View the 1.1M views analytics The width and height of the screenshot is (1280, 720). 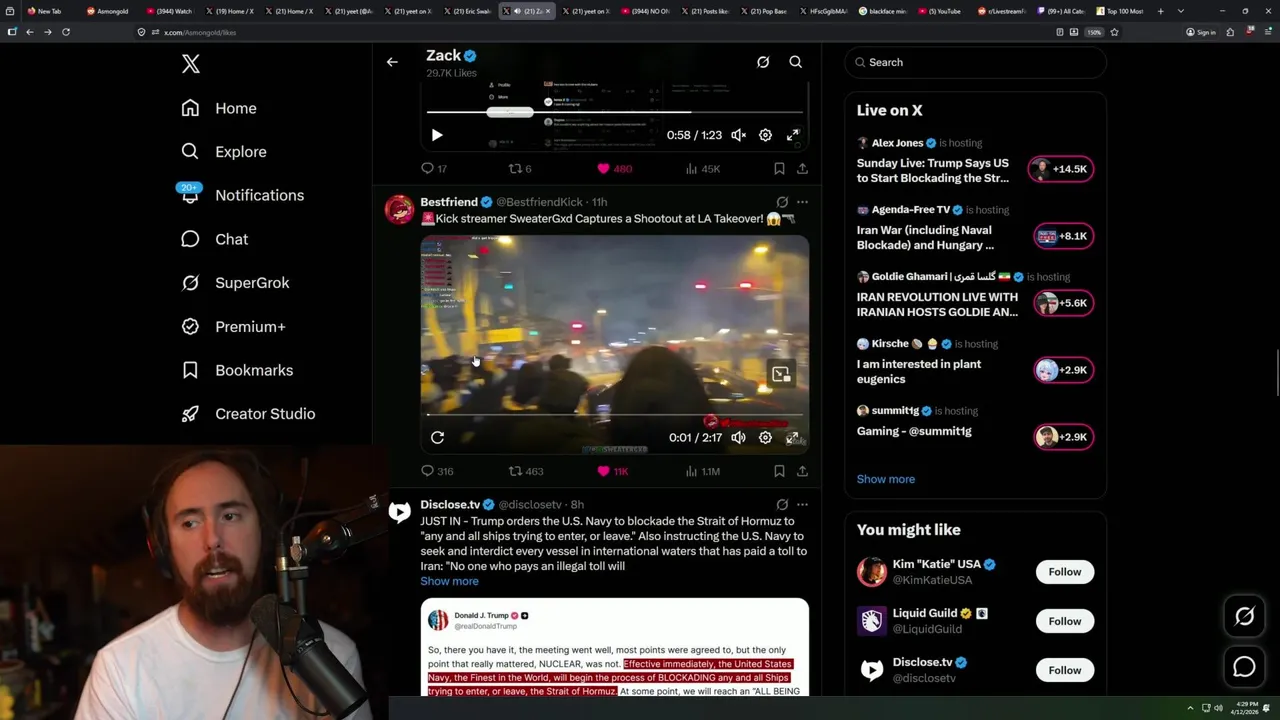[x=703, y=471]
